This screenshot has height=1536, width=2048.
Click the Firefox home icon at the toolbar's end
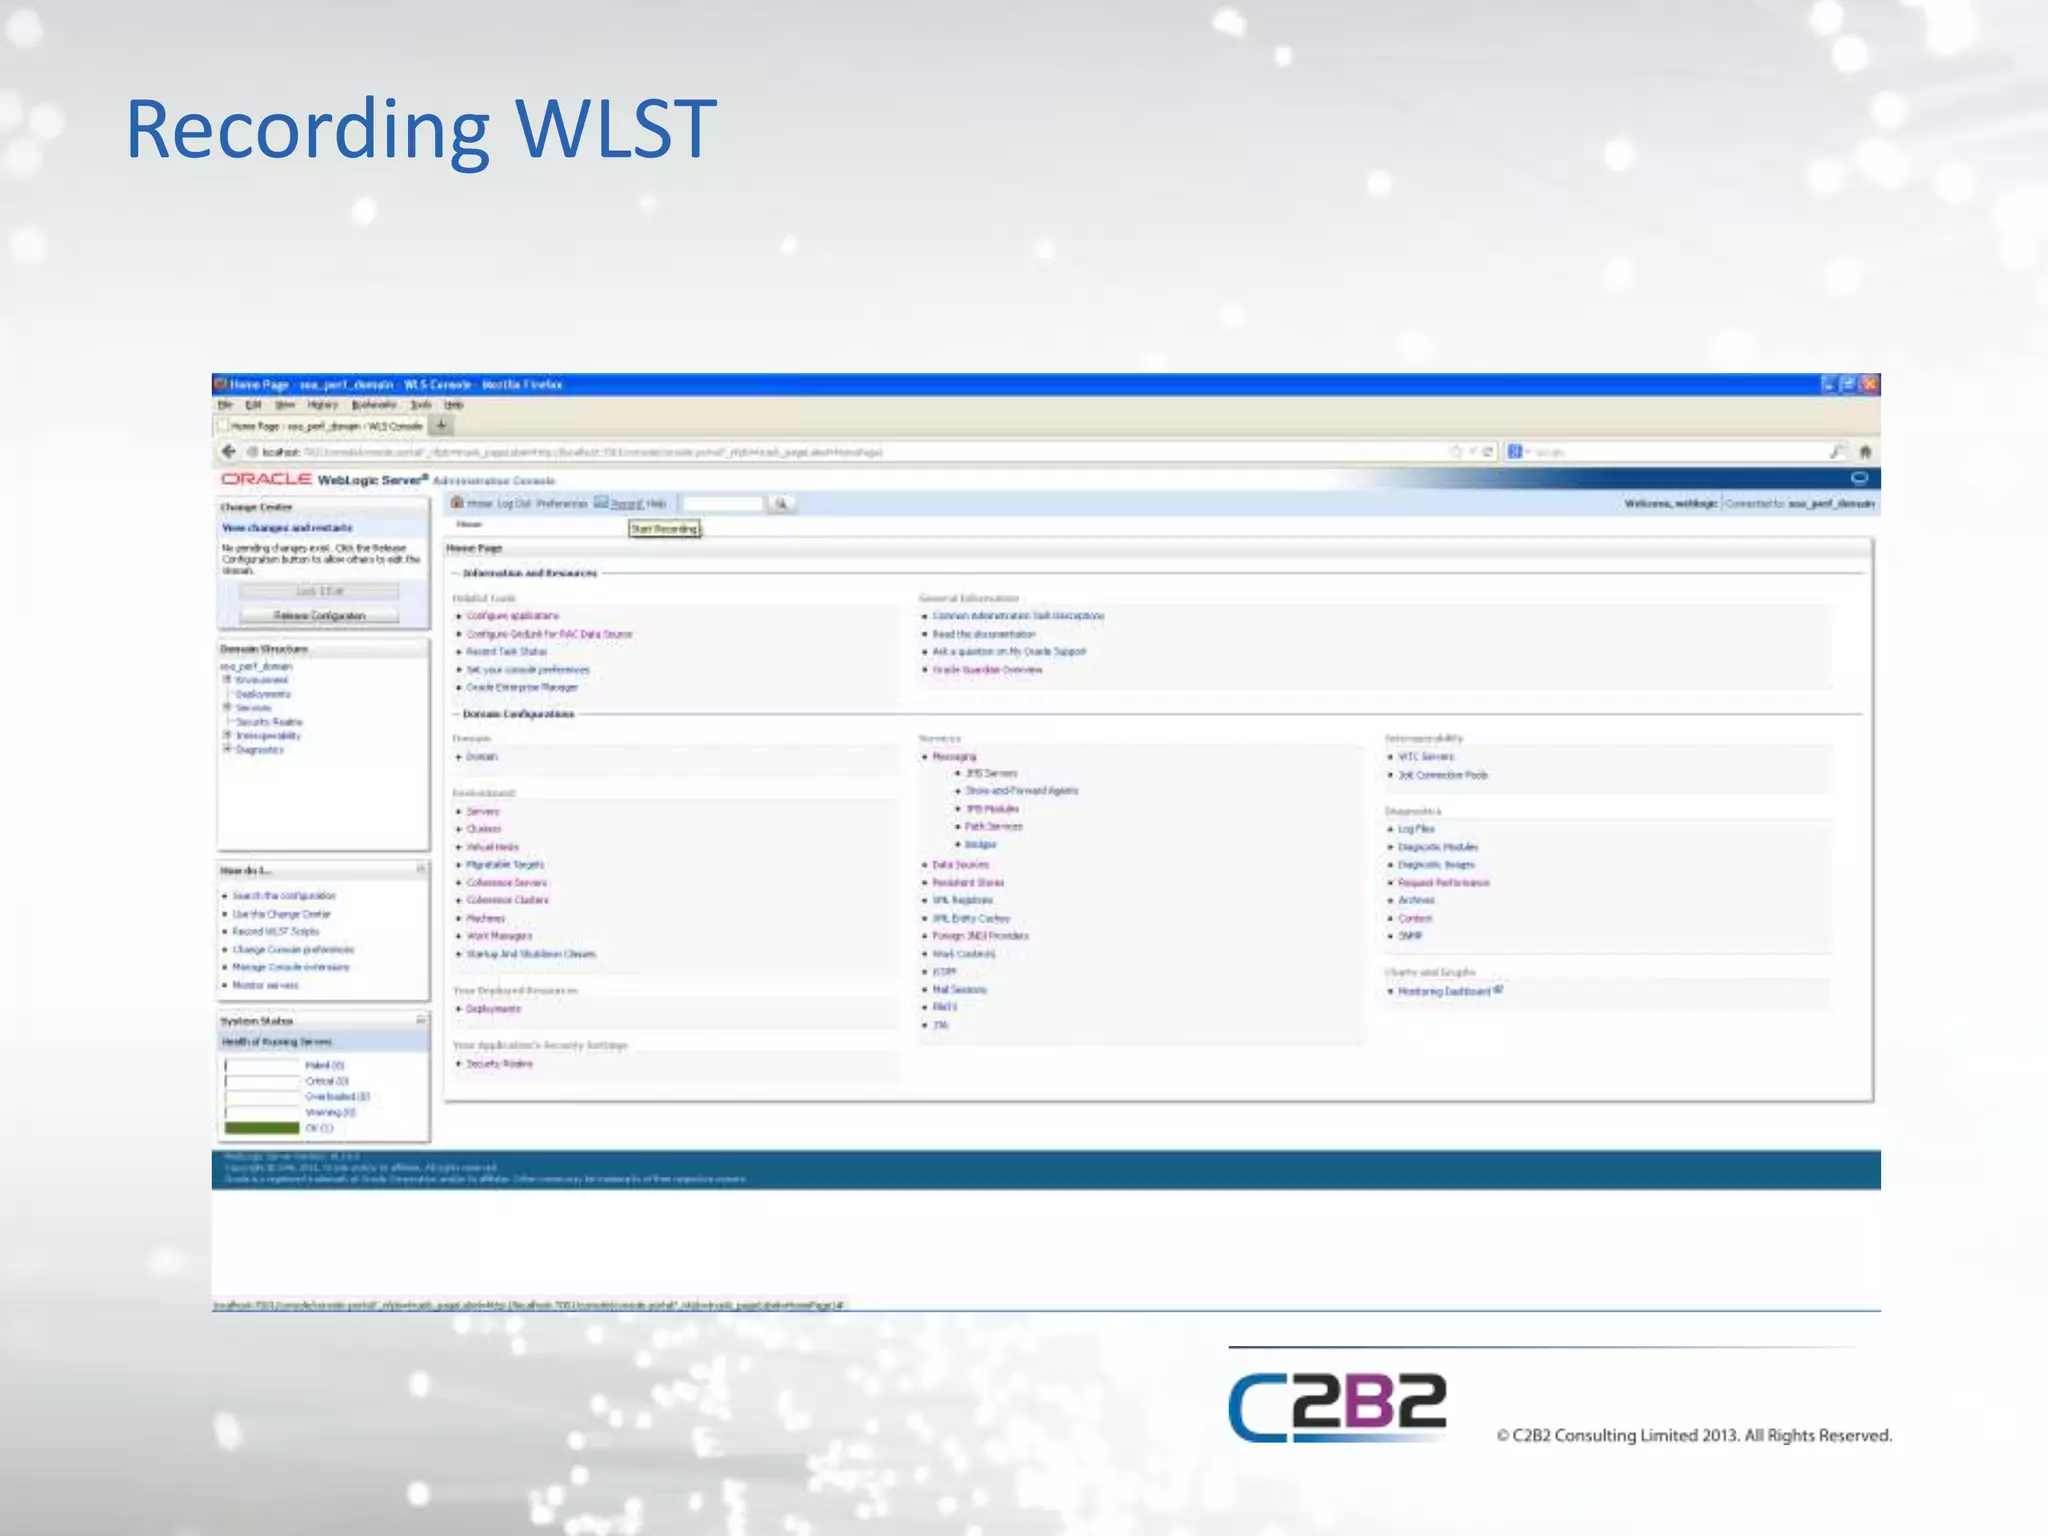1864,452
